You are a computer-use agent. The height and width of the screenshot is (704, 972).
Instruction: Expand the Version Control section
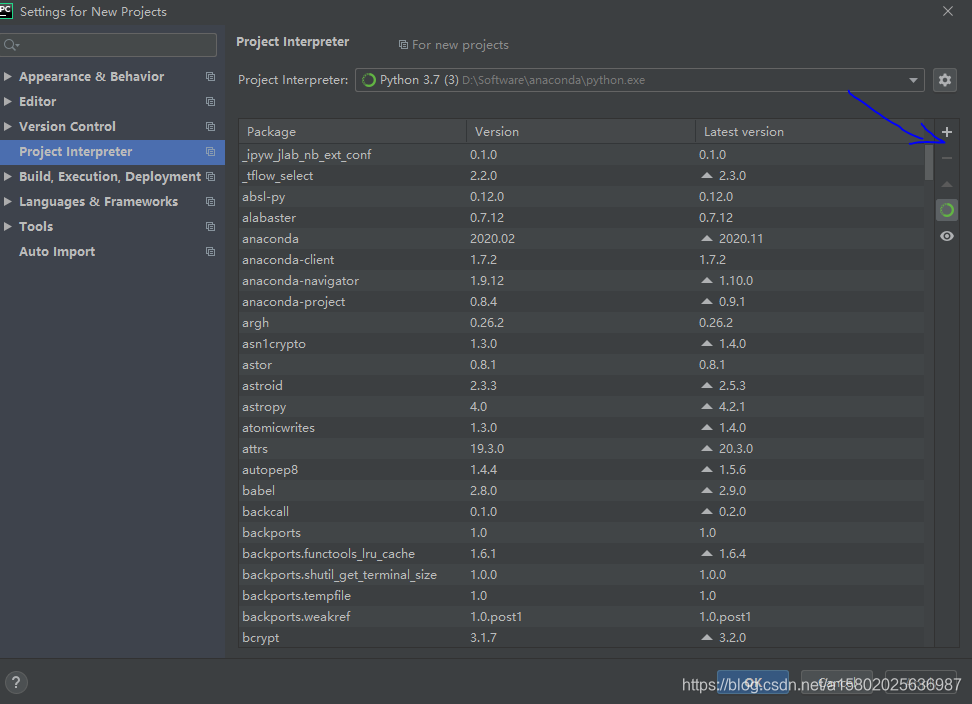point(7,126)
